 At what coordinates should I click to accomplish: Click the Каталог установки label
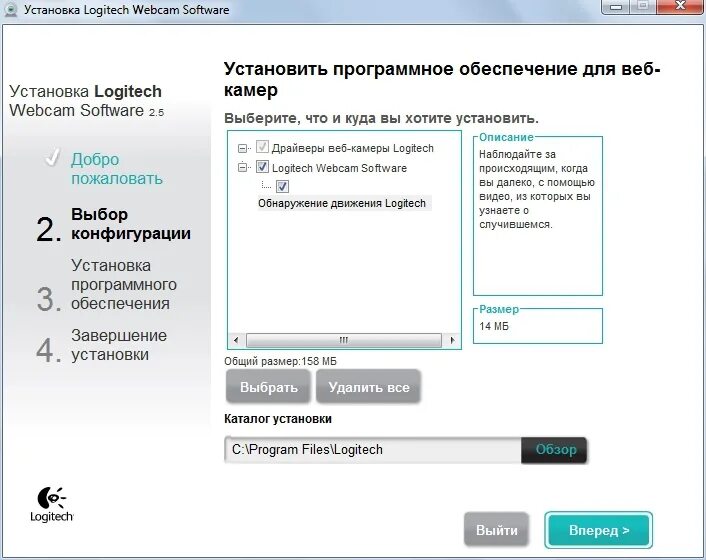tap(278, 419)
